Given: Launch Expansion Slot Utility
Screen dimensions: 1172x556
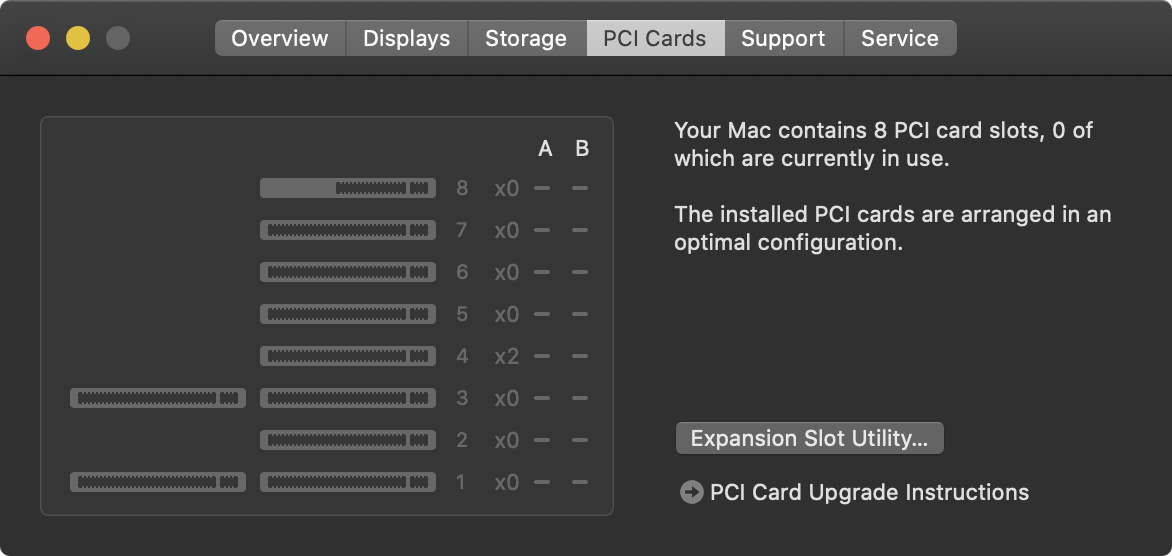Looking at the screenshot, I should (x=809, y=439).
